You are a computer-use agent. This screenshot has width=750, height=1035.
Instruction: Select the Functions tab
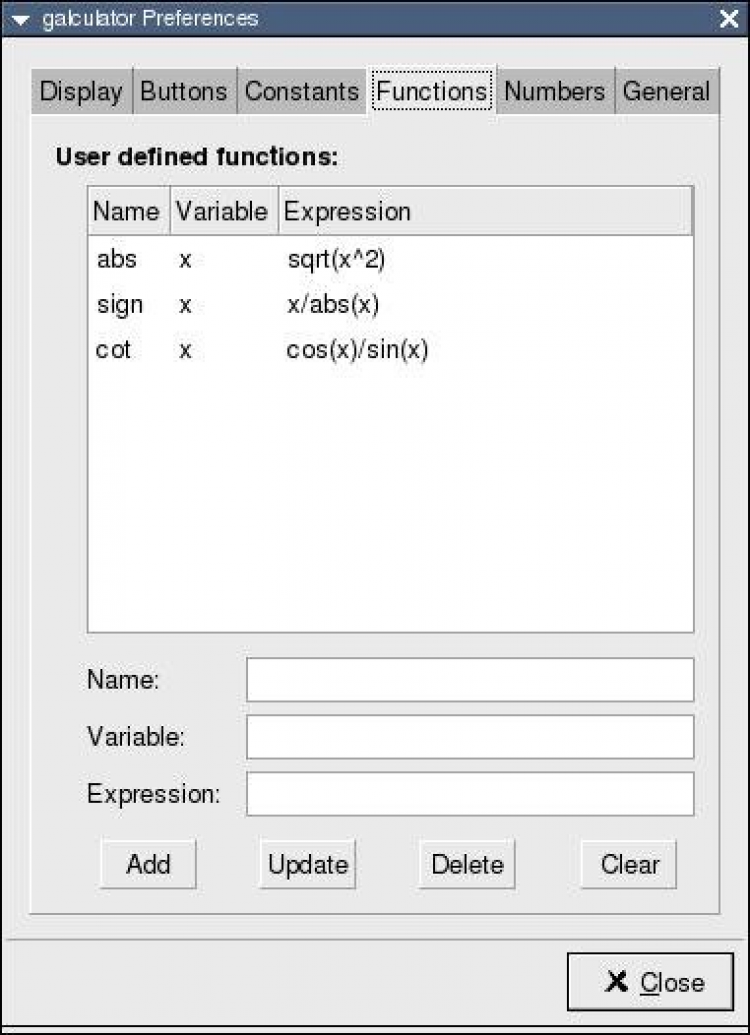(x=432, y=92)
